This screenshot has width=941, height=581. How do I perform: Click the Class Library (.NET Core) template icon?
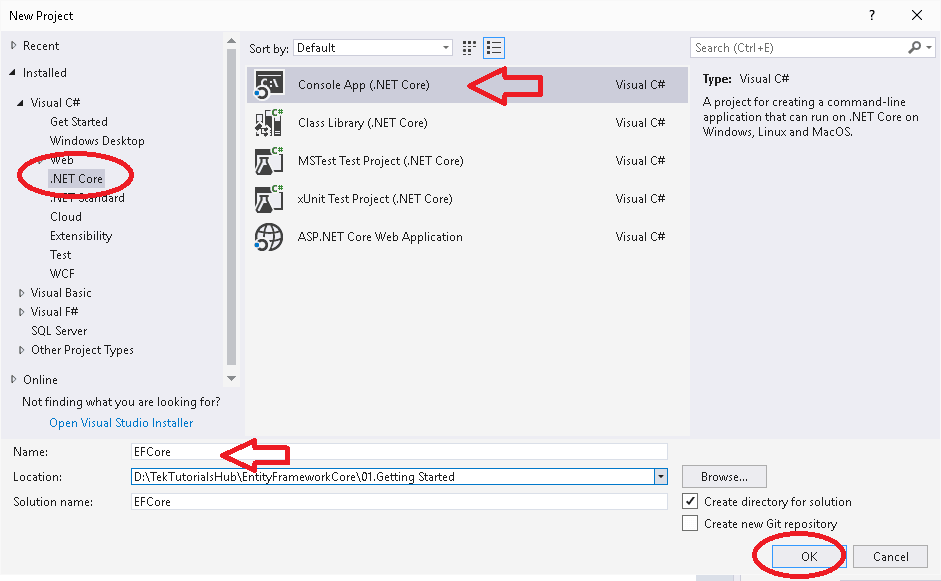pyautogui.click(x=268, y=122)
